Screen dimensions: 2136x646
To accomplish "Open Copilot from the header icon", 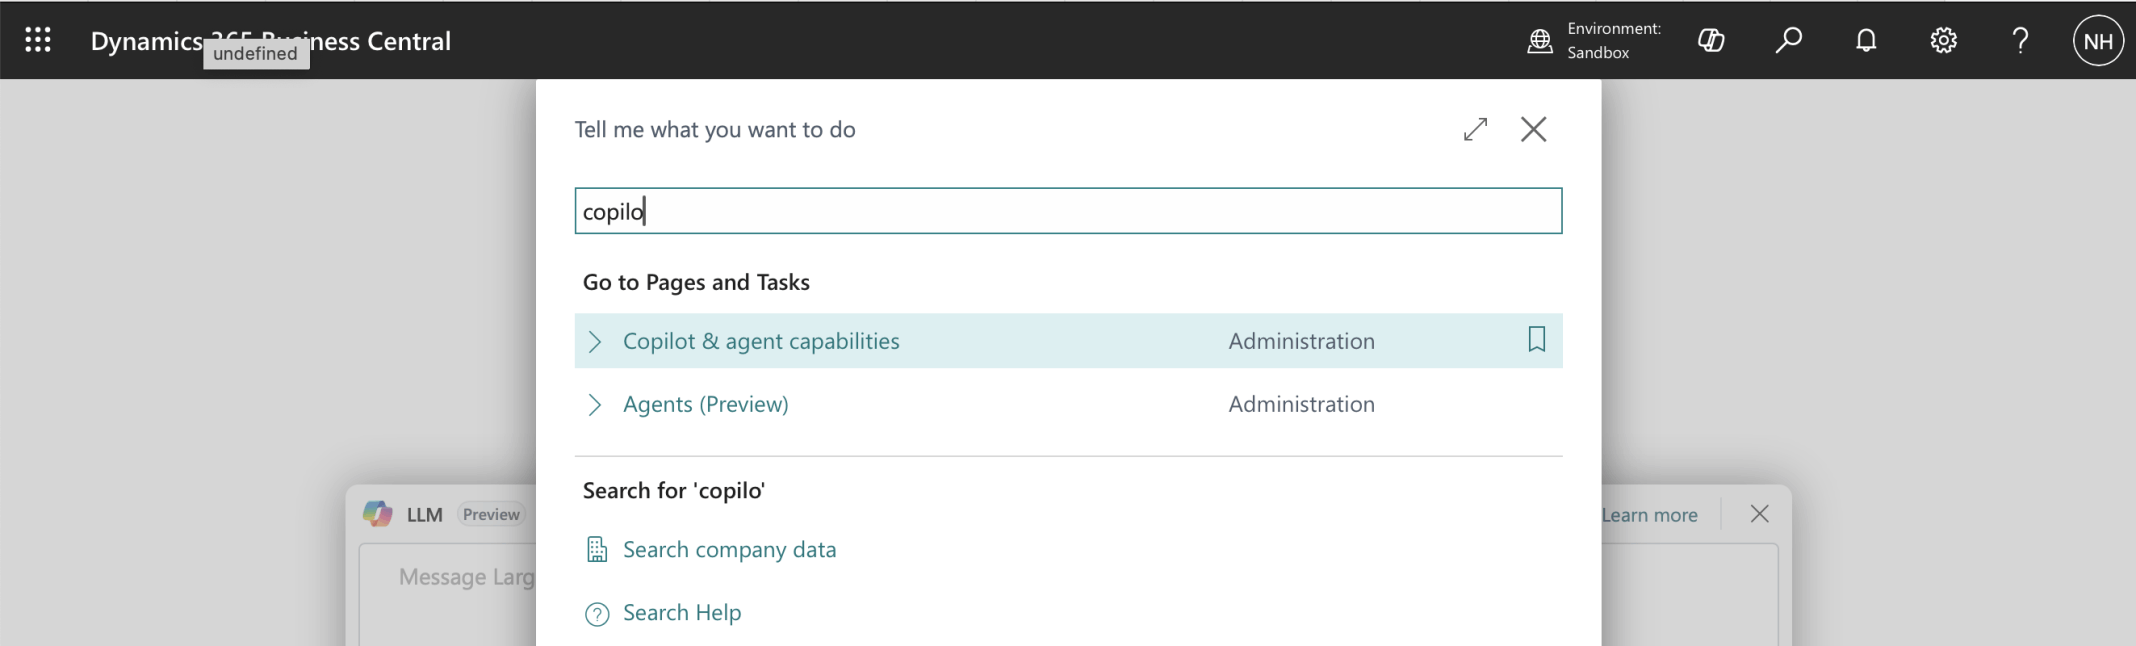I will click(1711, 41).
